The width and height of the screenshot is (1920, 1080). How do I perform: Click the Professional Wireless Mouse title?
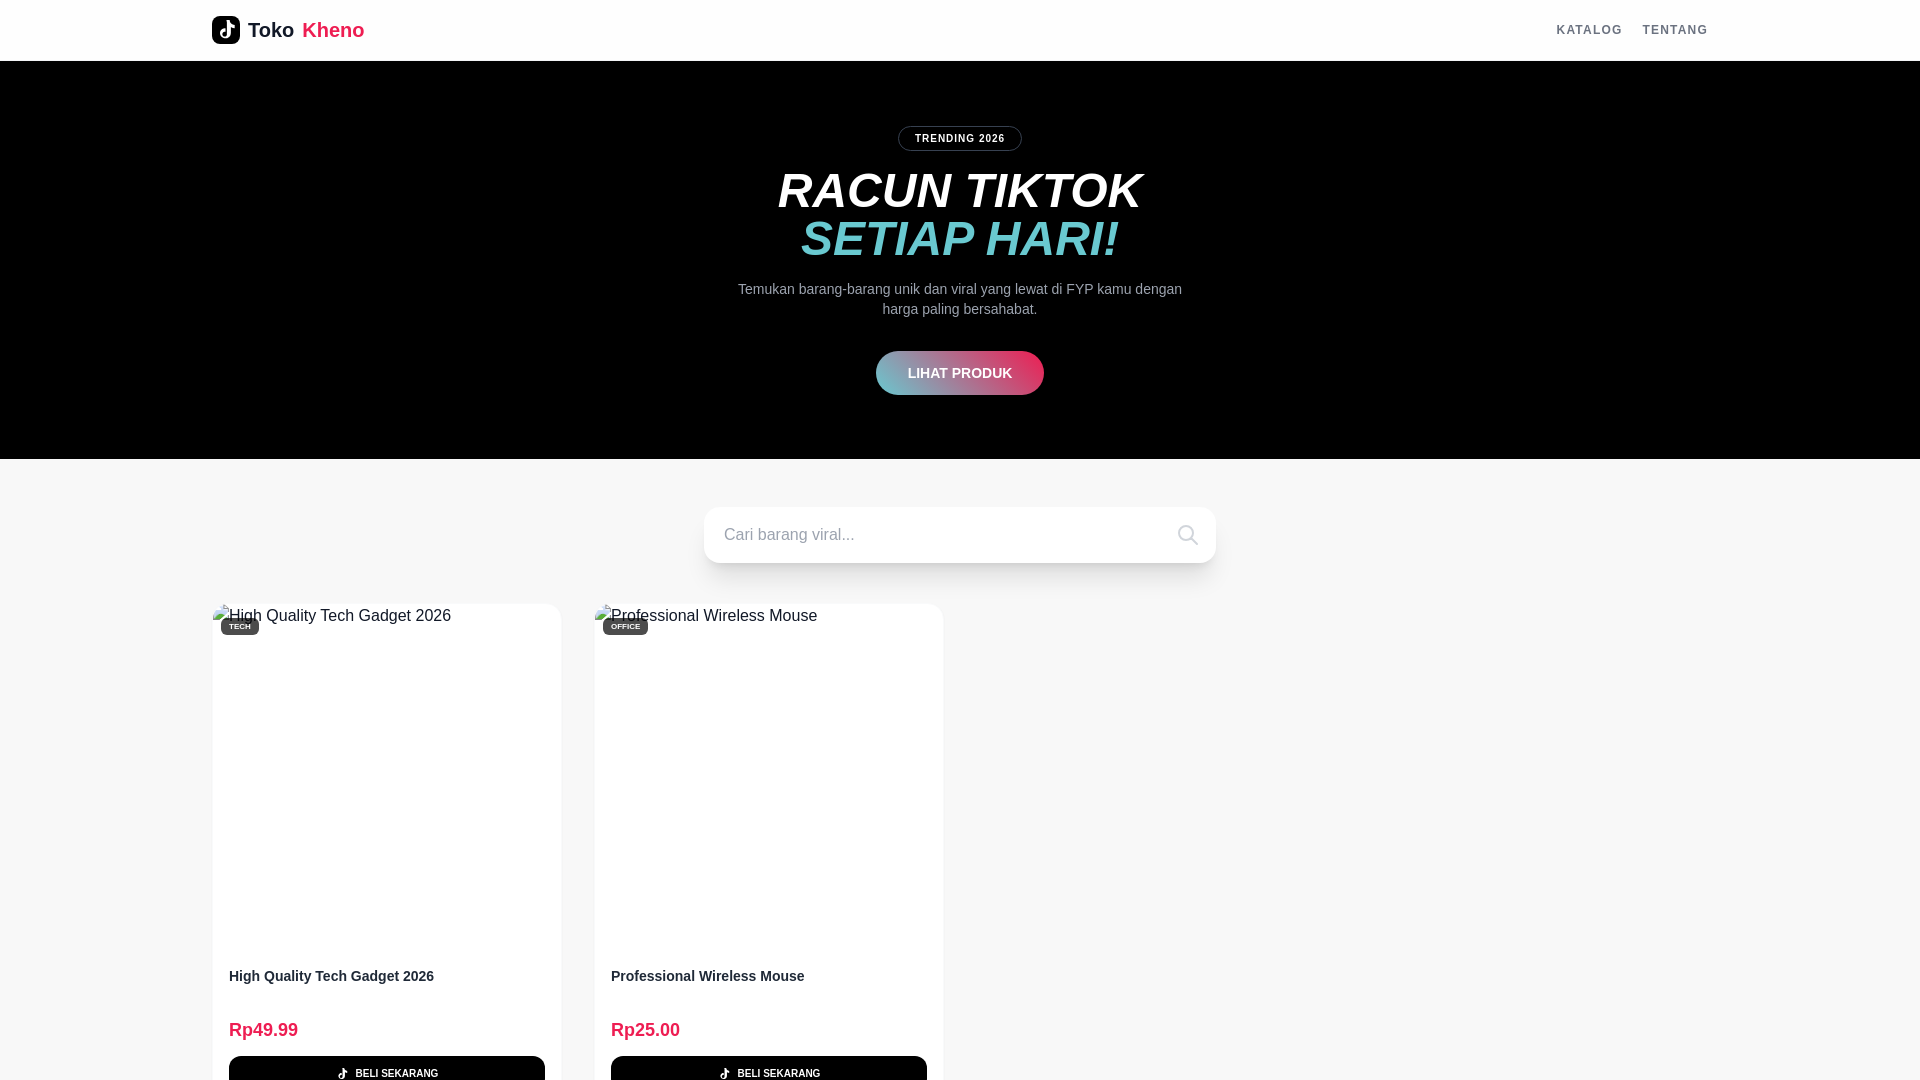coord(707,976)
